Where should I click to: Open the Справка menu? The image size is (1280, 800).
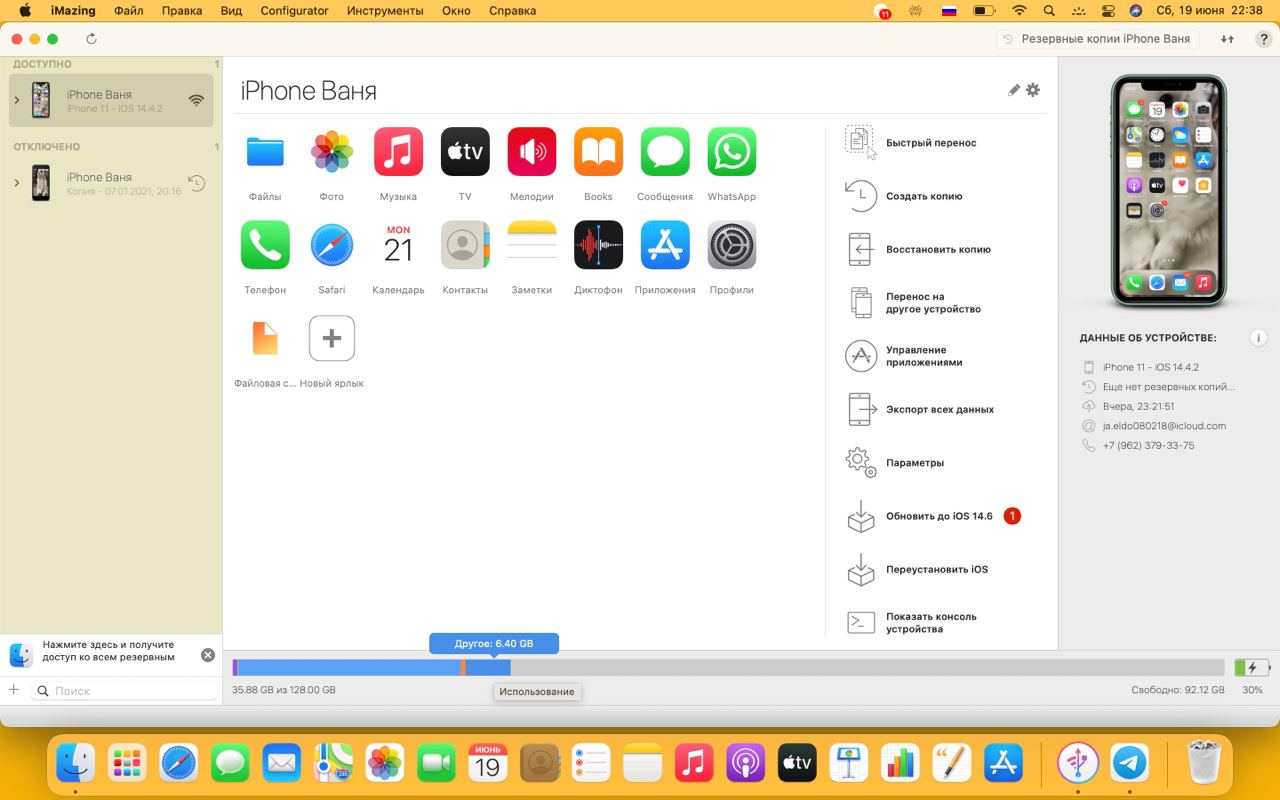tap(512, 11)
